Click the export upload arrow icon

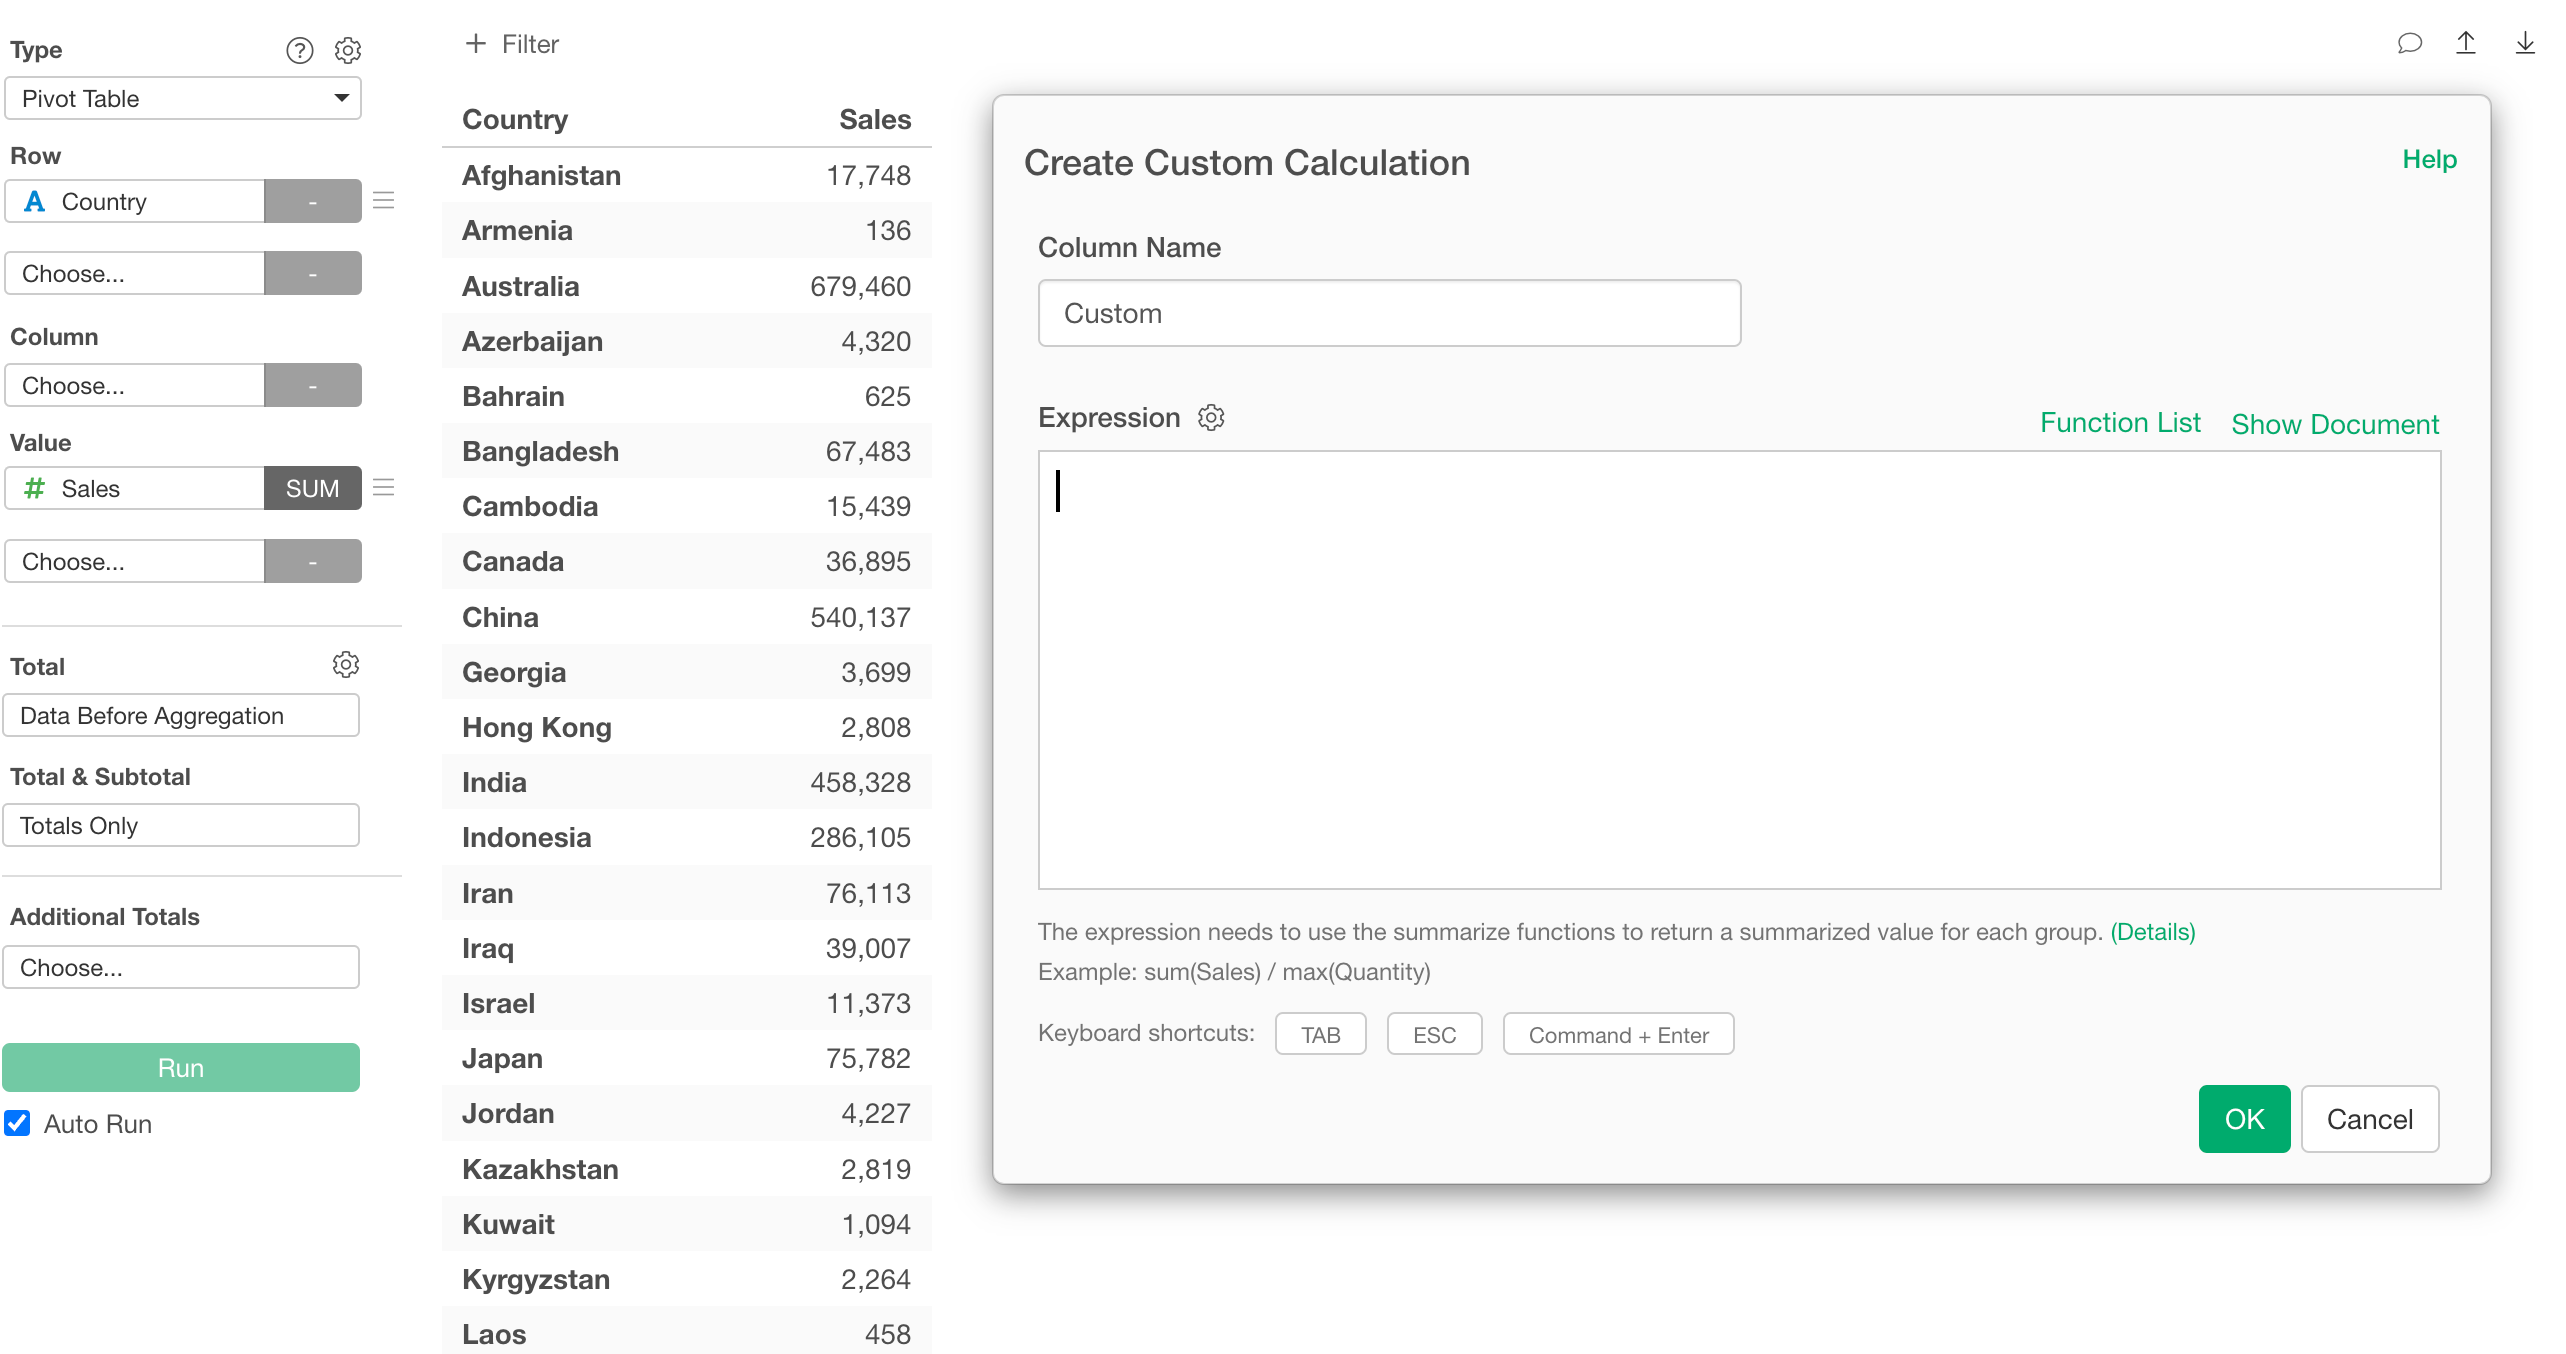click(x=2465, y=43)
